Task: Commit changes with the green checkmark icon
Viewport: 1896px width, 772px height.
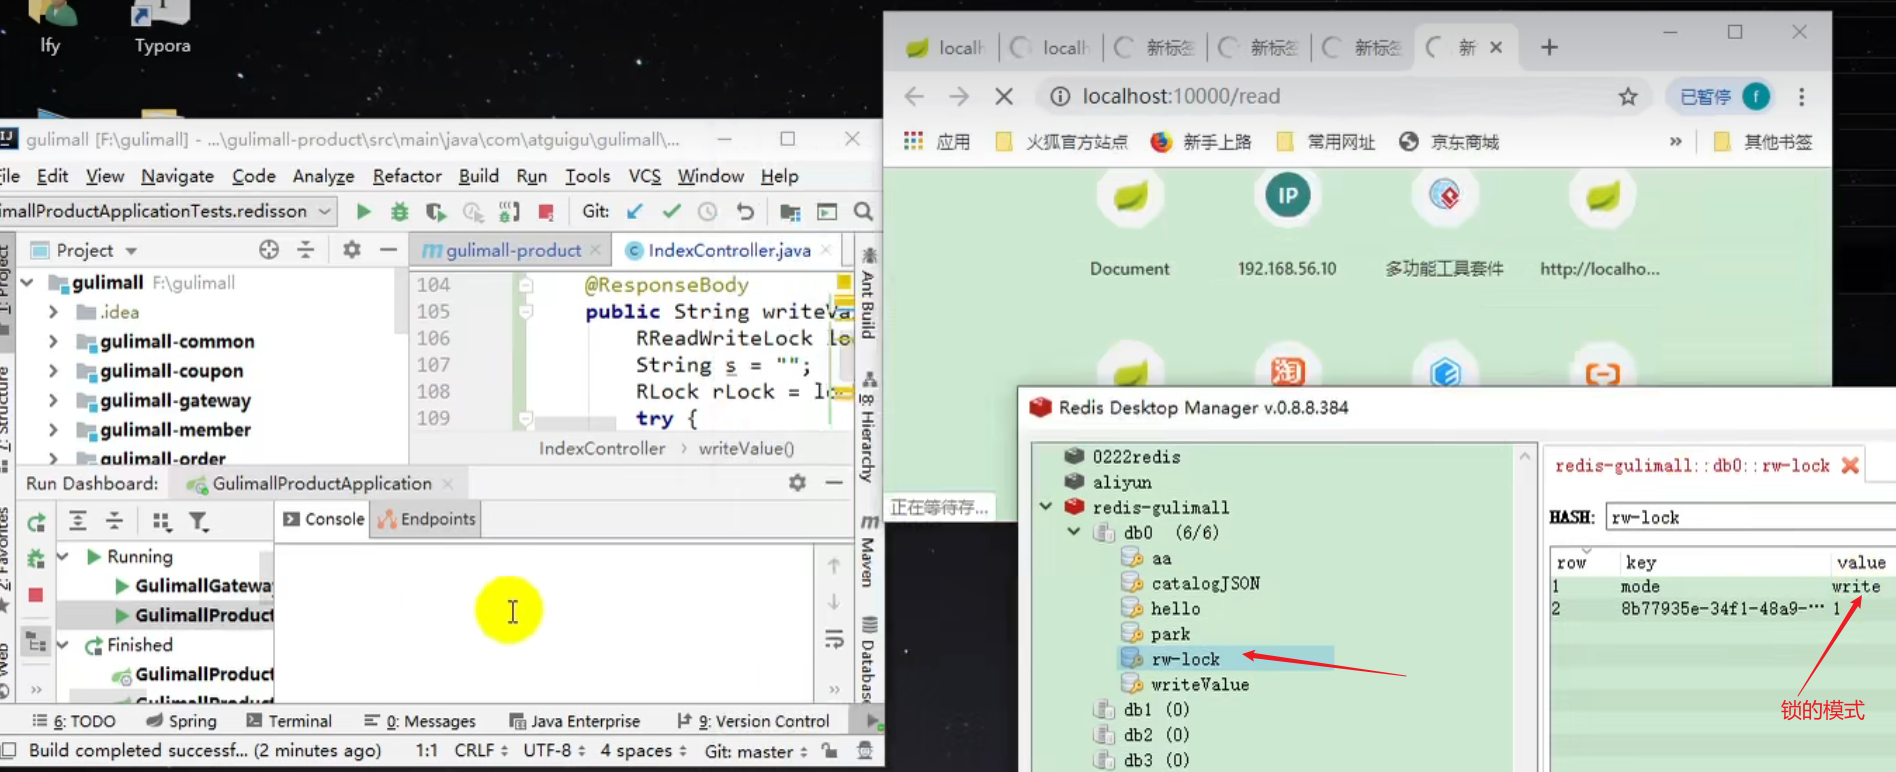Action: (x=671, y=211)
